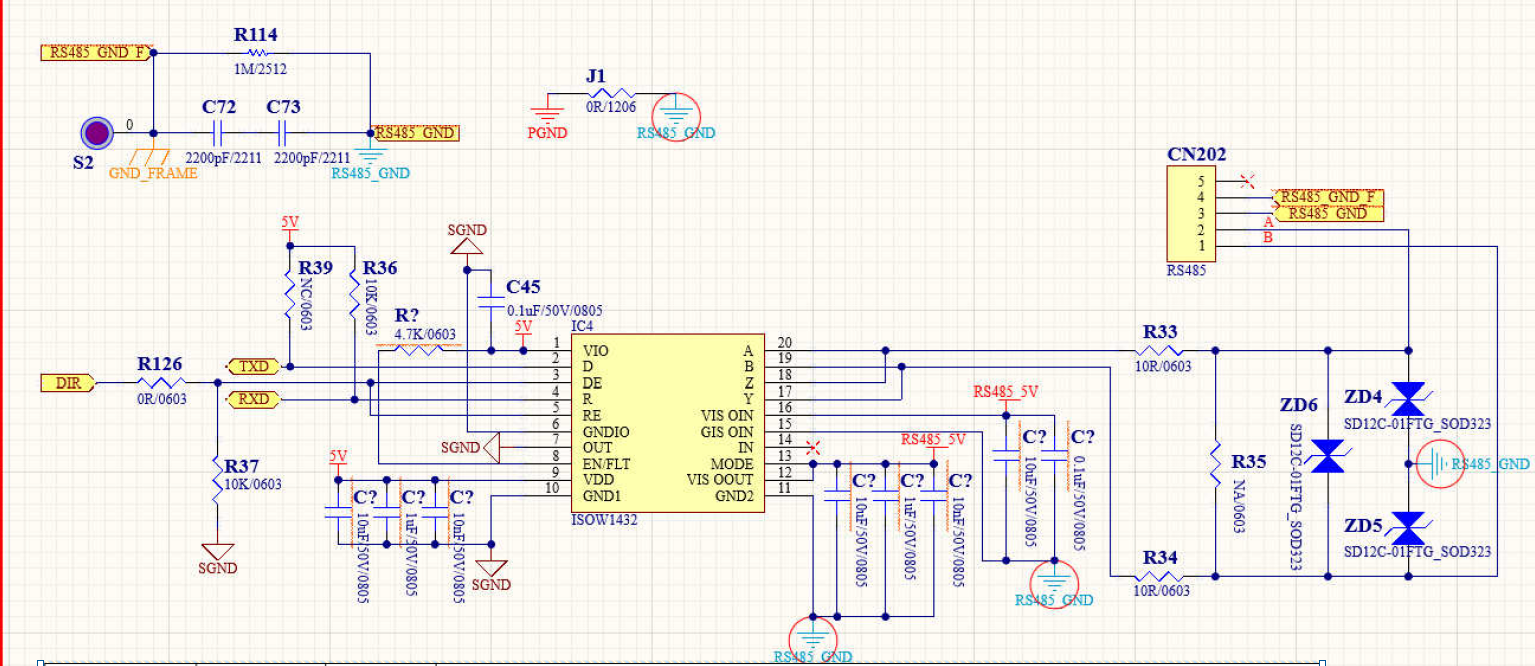Select the RS485_GND_F port at top left

point(97,52)
